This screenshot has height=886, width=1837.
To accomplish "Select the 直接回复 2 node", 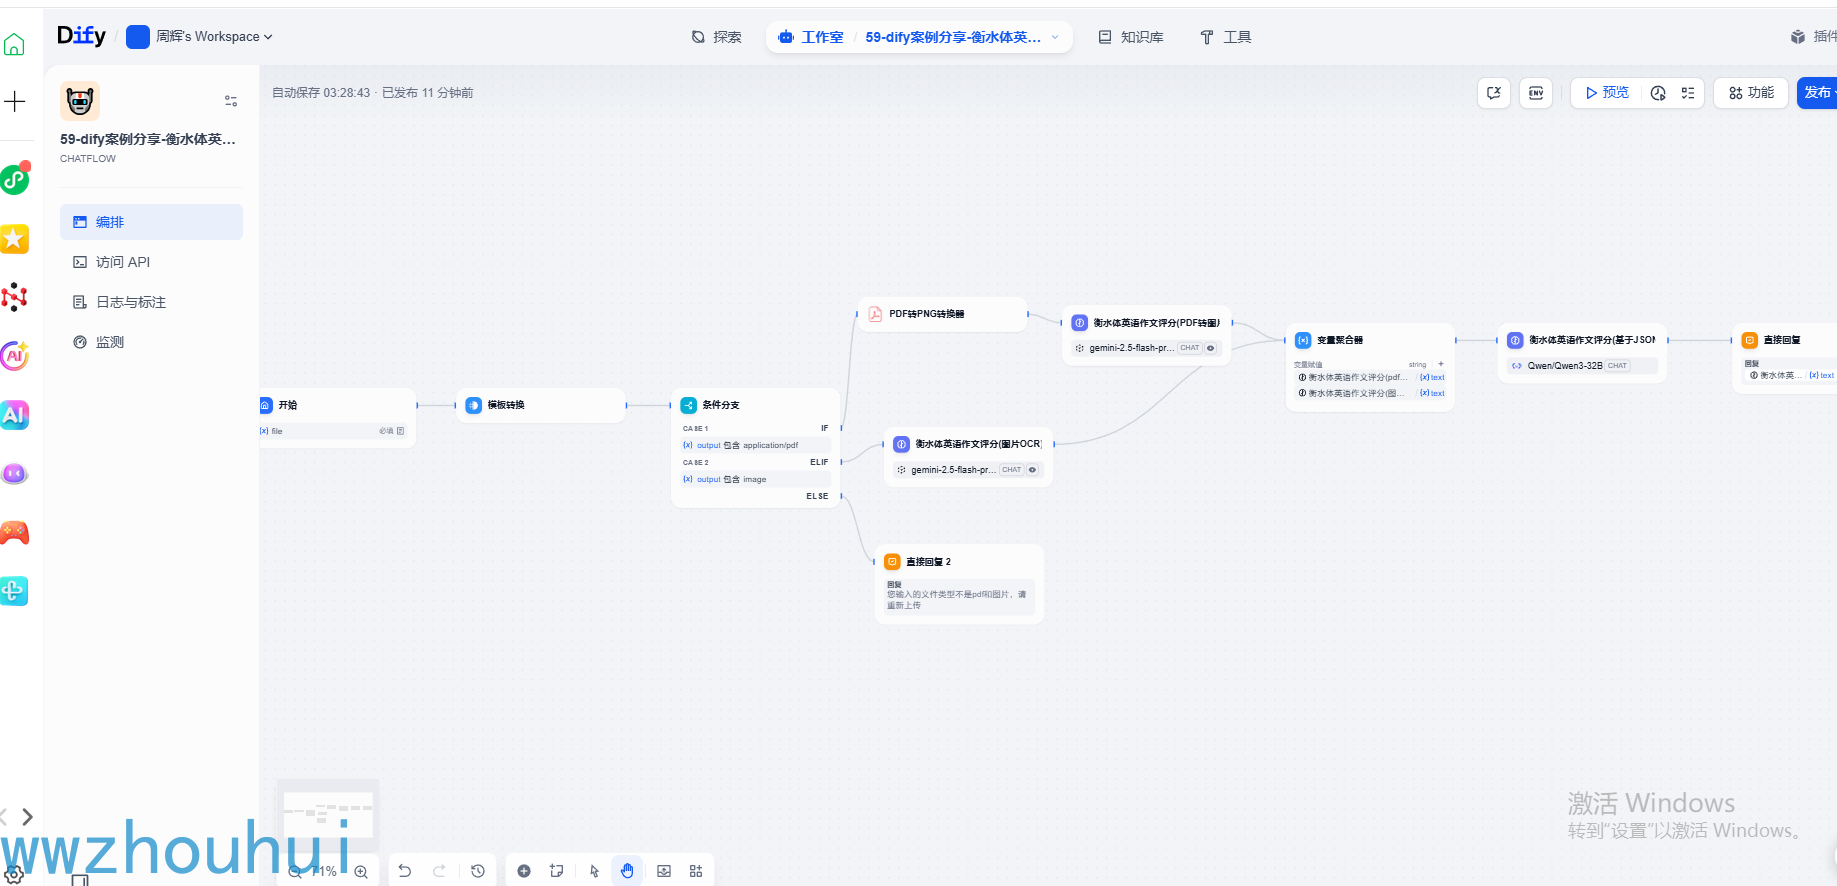I will click(959, 584).
